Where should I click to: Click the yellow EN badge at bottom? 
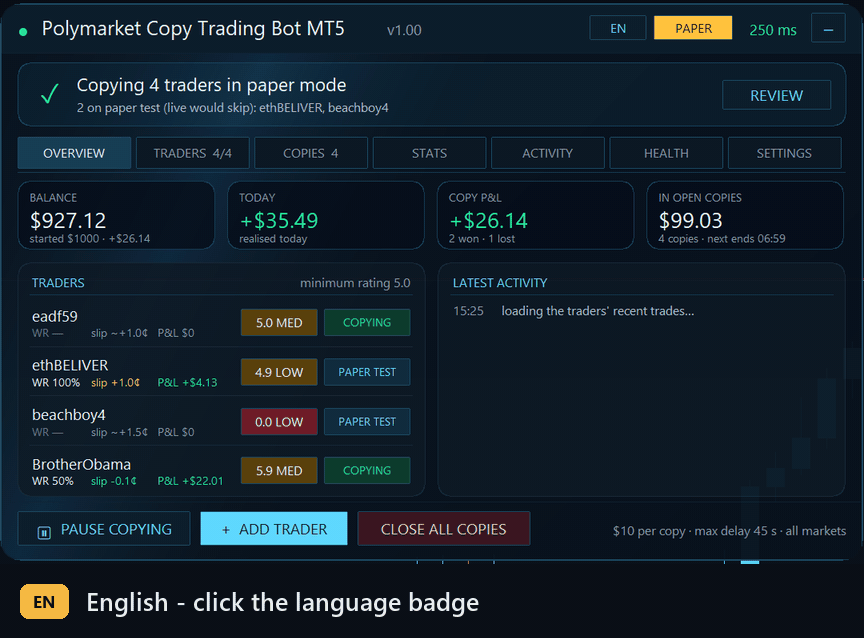[x=44, y=602]
